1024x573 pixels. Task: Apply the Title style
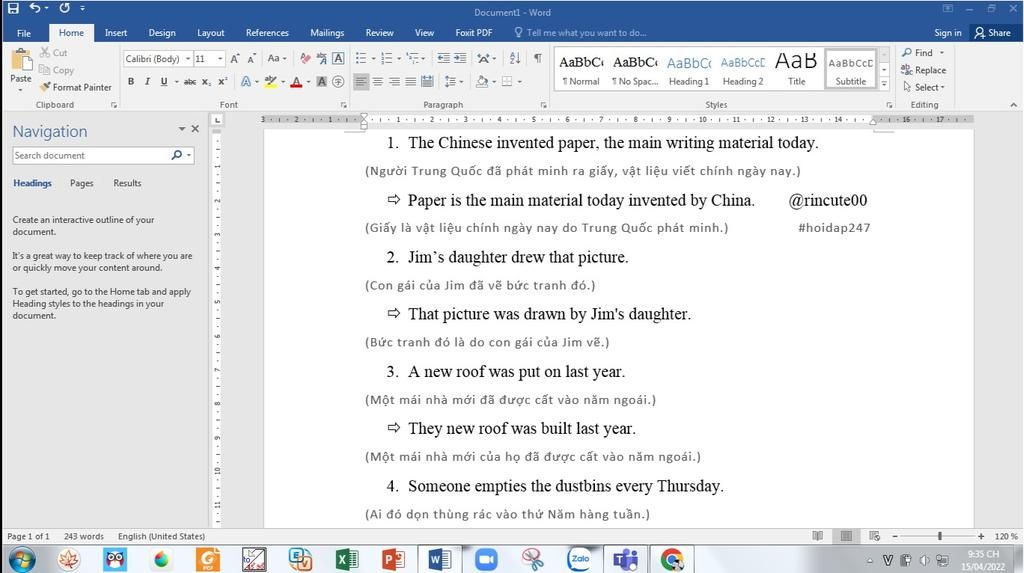(796, 70)
